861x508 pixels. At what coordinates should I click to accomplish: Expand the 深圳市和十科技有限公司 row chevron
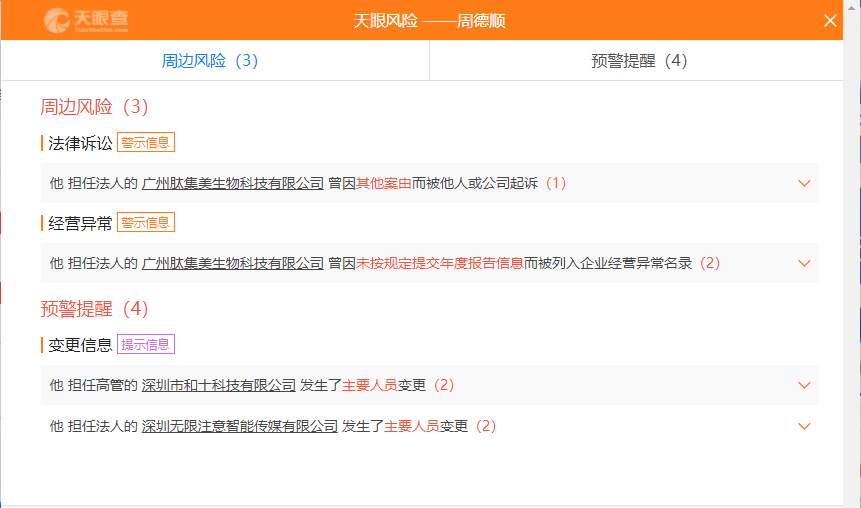(804, 386)
